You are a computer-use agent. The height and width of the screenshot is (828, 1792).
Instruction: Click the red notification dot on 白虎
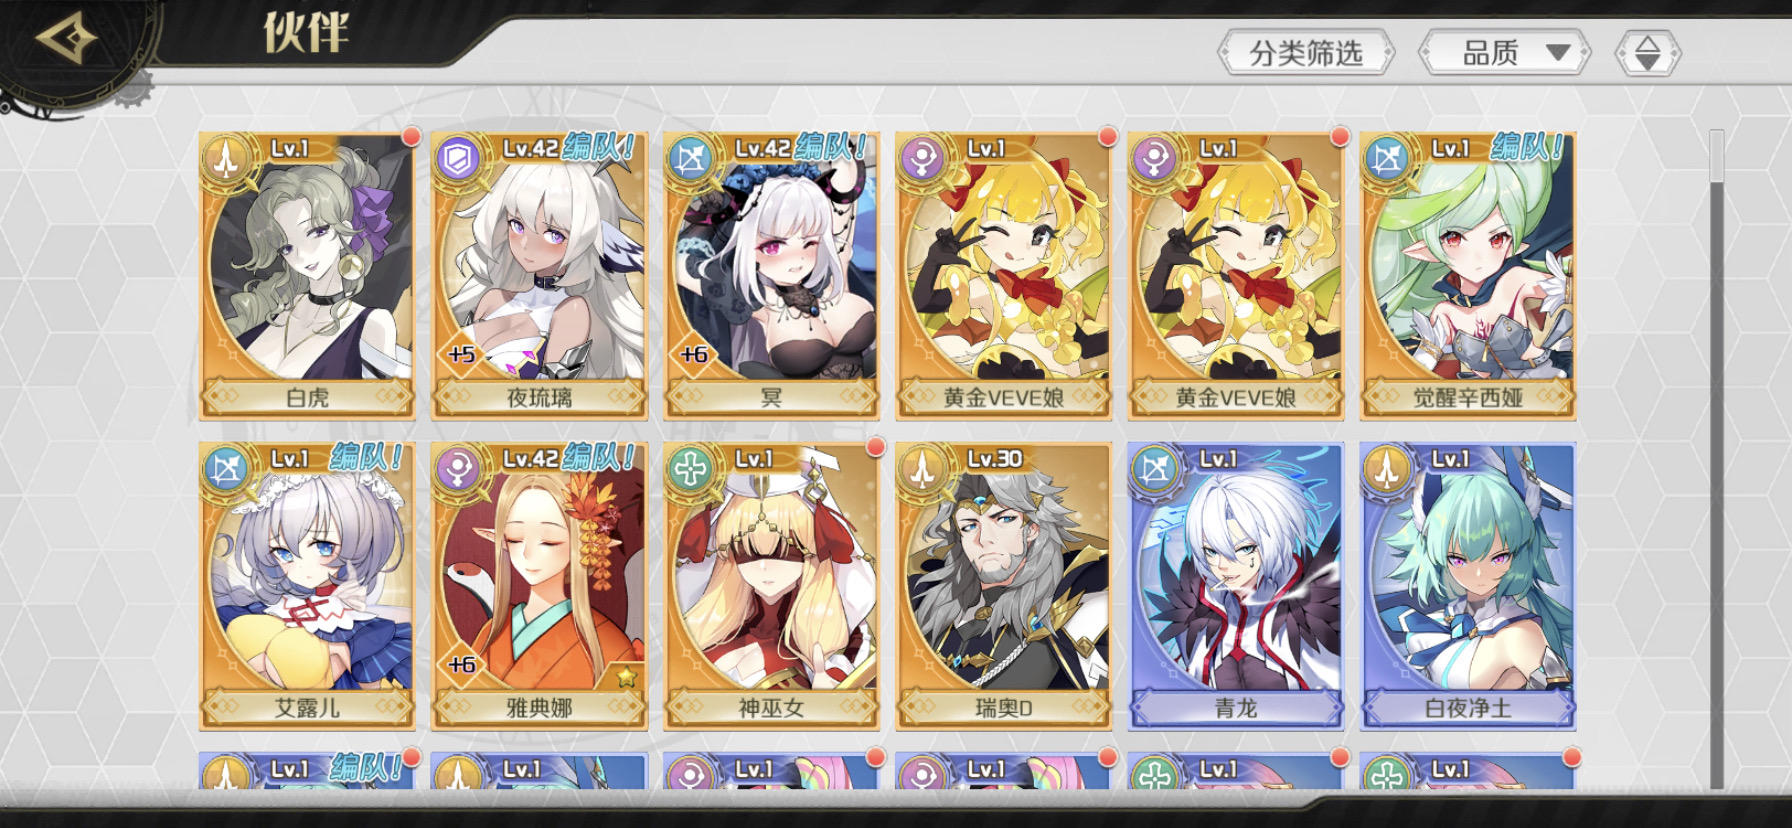[x=411, y=136]
